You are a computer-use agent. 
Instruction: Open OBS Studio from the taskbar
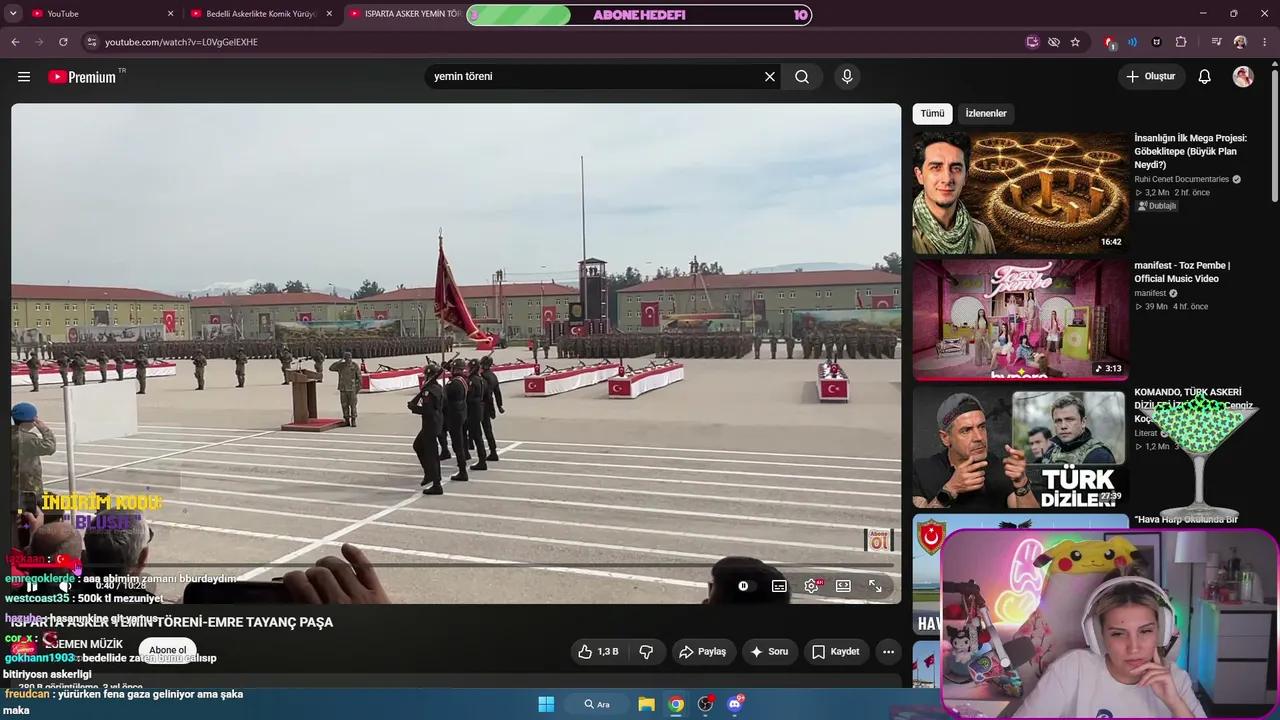tap(706, 704)
